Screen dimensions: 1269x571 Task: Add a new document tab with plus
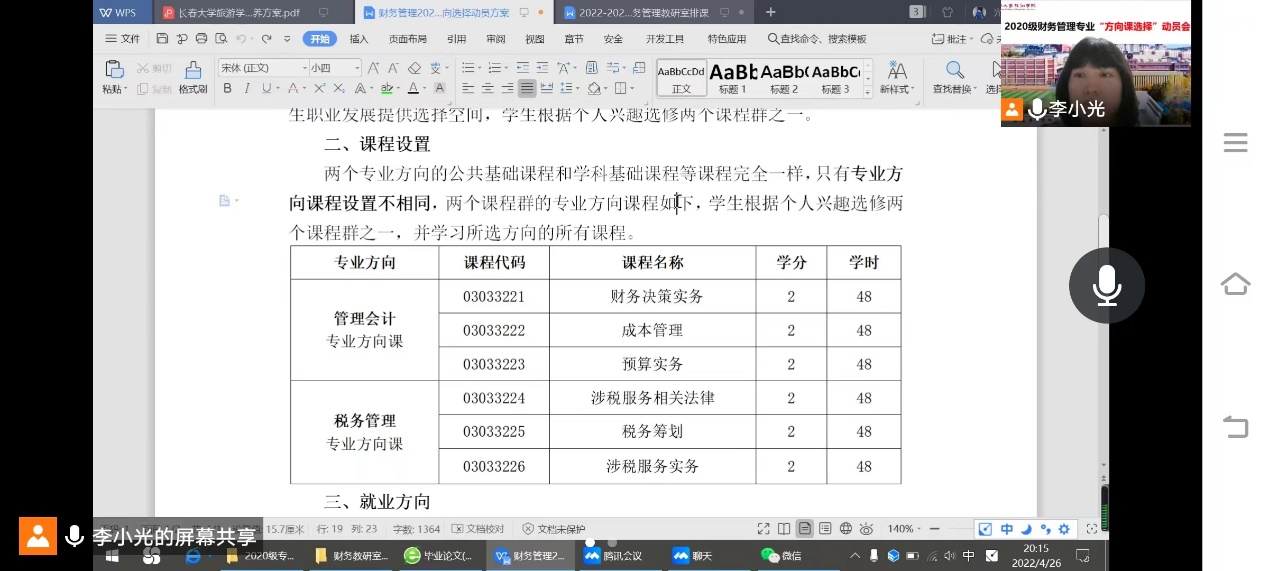770,12
